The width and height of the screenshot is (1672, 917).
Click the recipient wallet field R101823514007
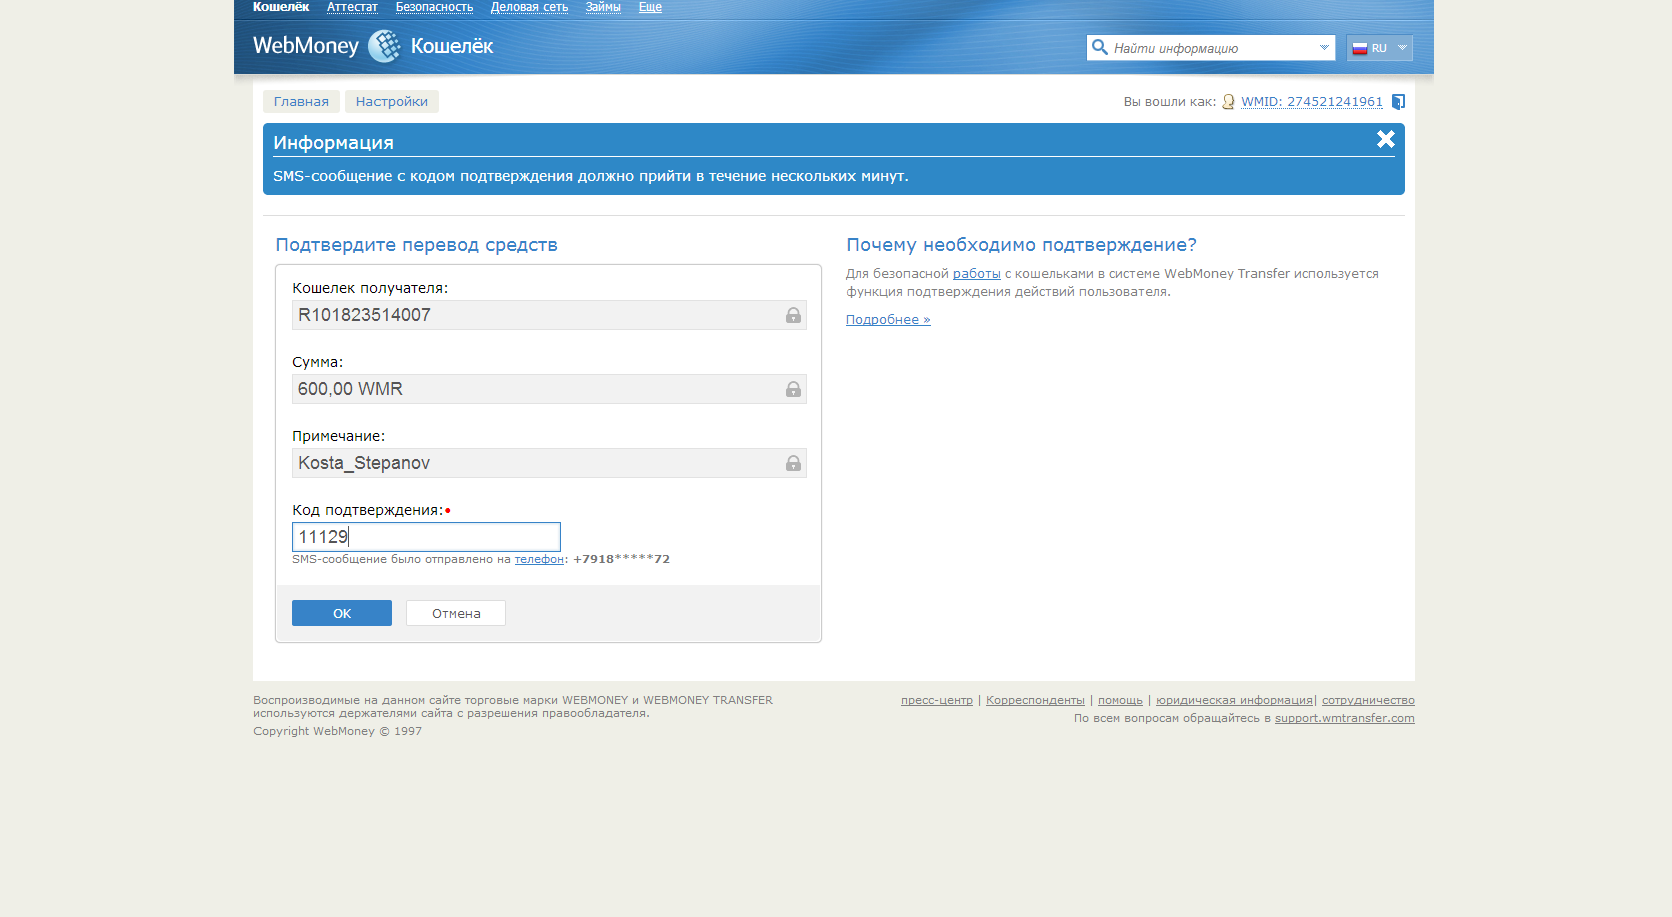click(549, 315)
